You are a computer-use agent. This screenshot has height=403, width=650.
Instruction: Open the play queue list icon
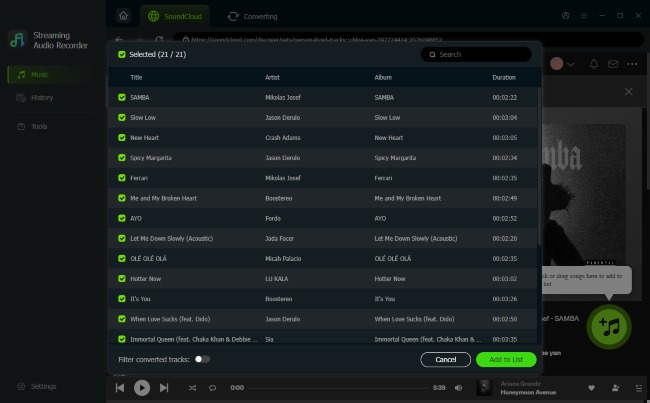638,388
